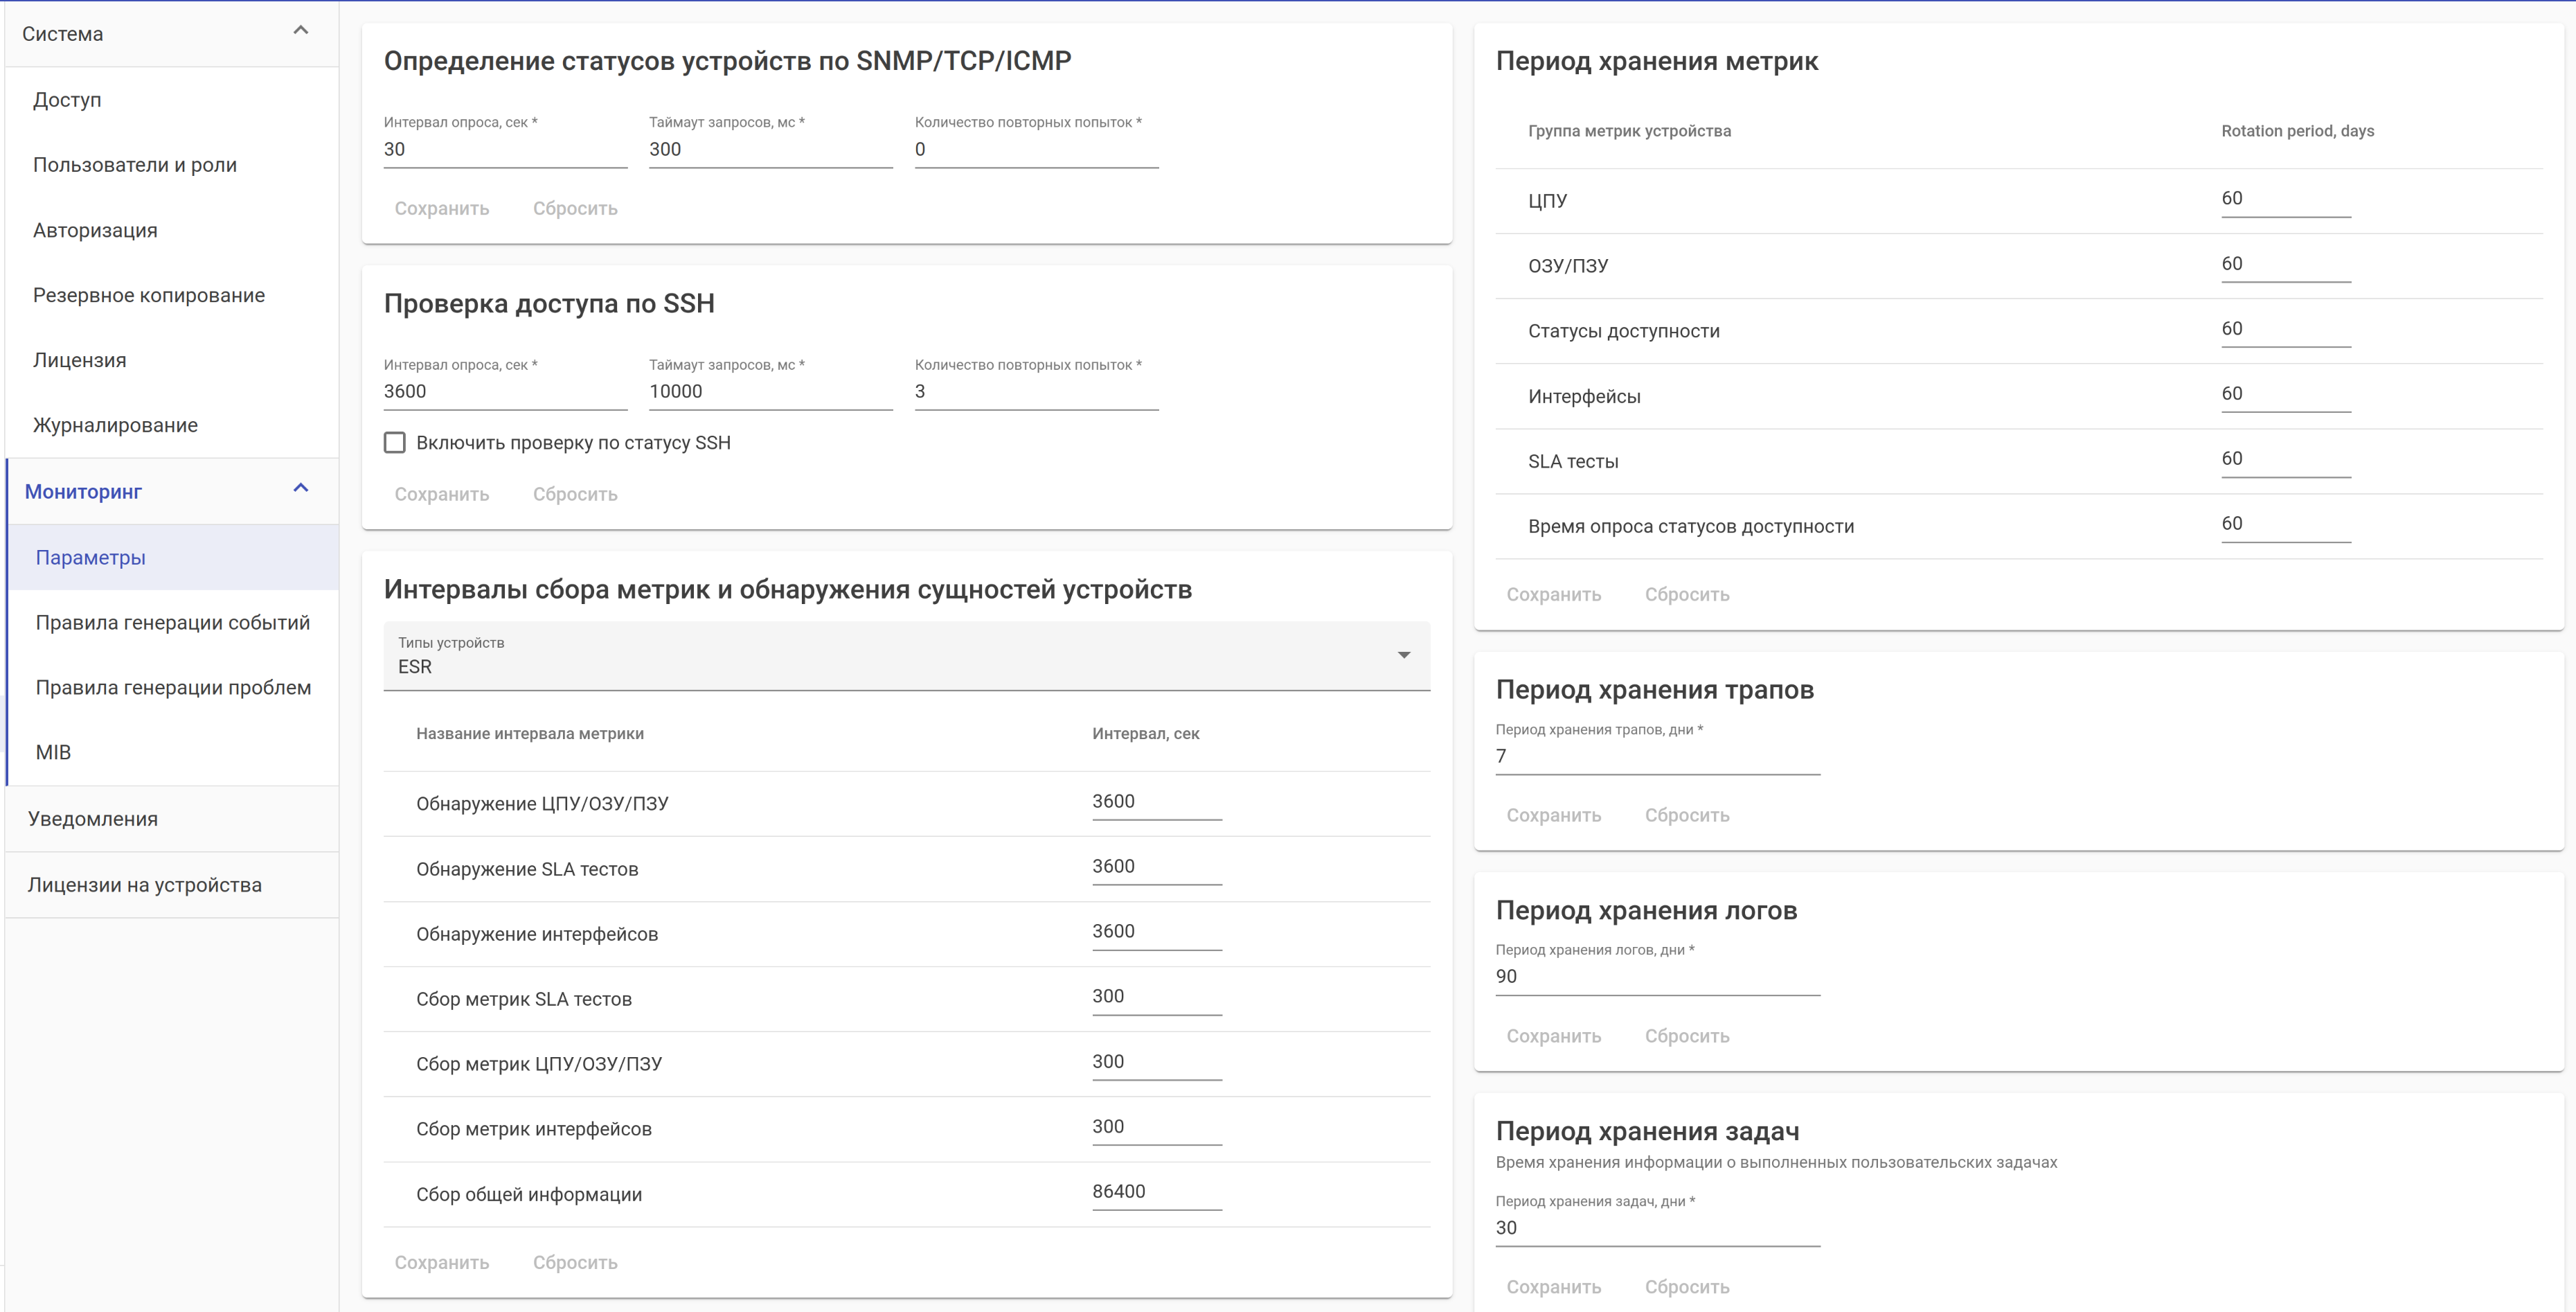Open Лицензии на устройства section
The width and height of the screenshot is (2576, 1312).
click(145, 885)
